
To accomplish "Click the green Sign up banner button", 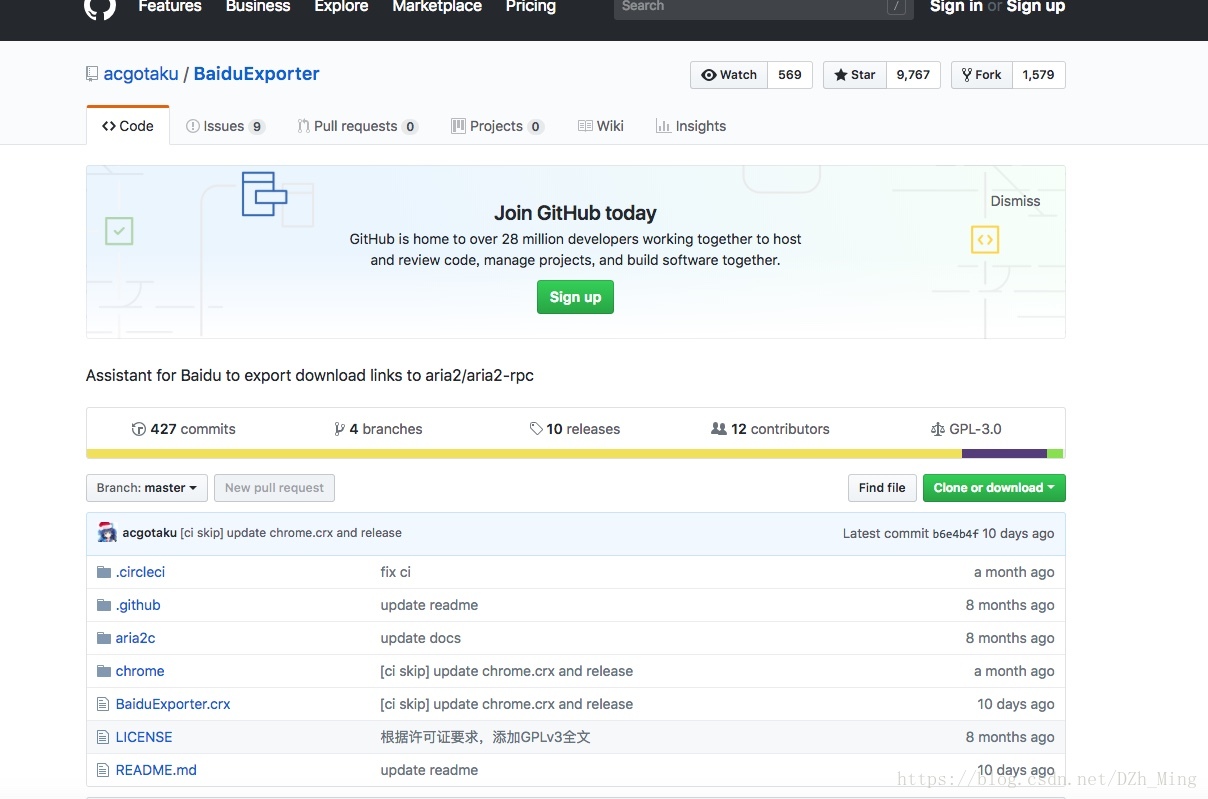I will [x=575, y=297].
